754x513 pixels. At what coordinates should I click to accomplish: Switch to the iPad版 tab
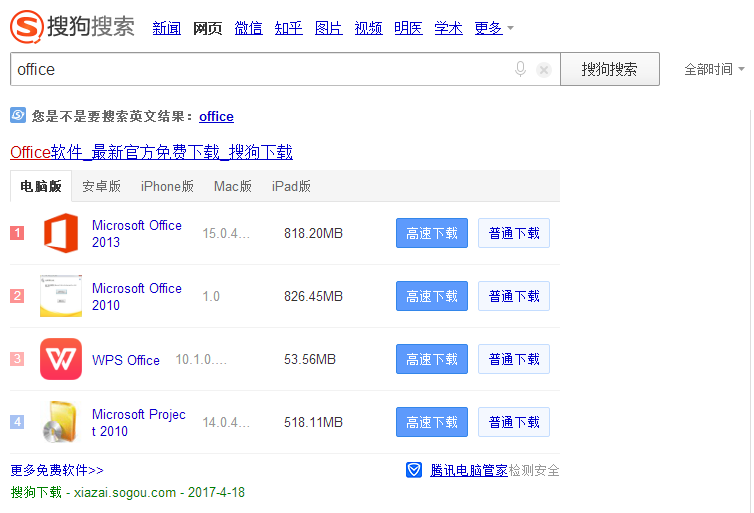point(291,186)
